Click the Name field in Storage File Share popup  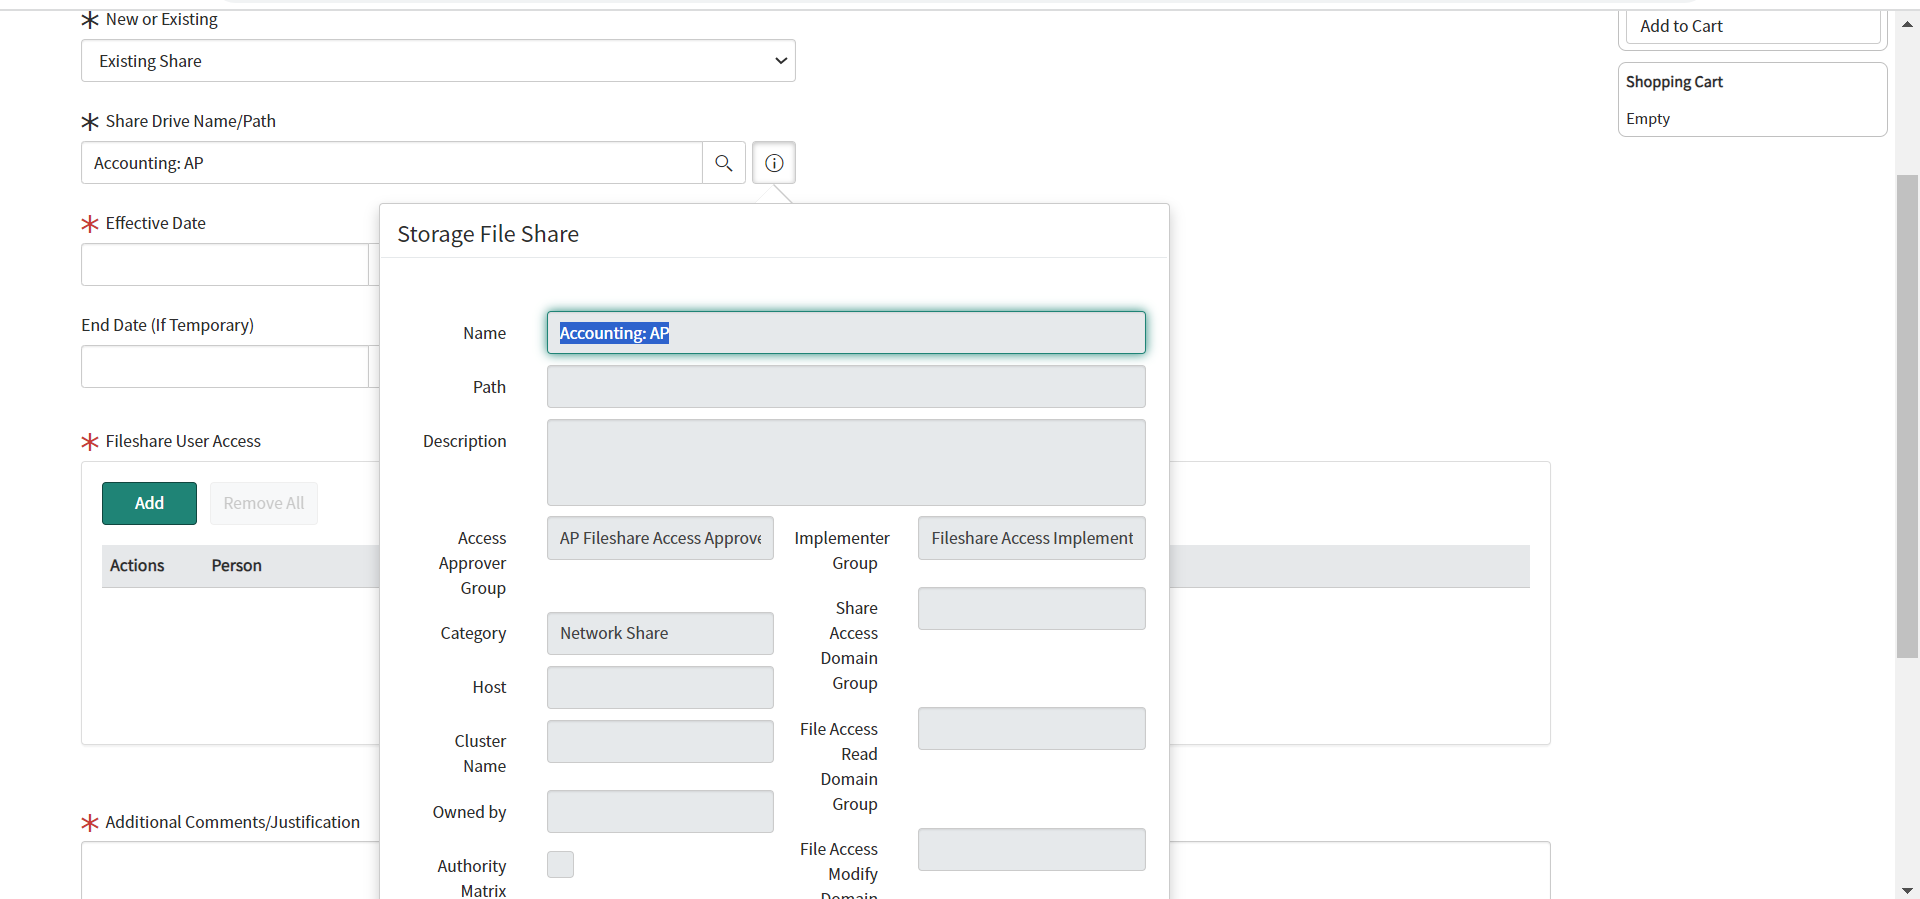tap(846, 333)
